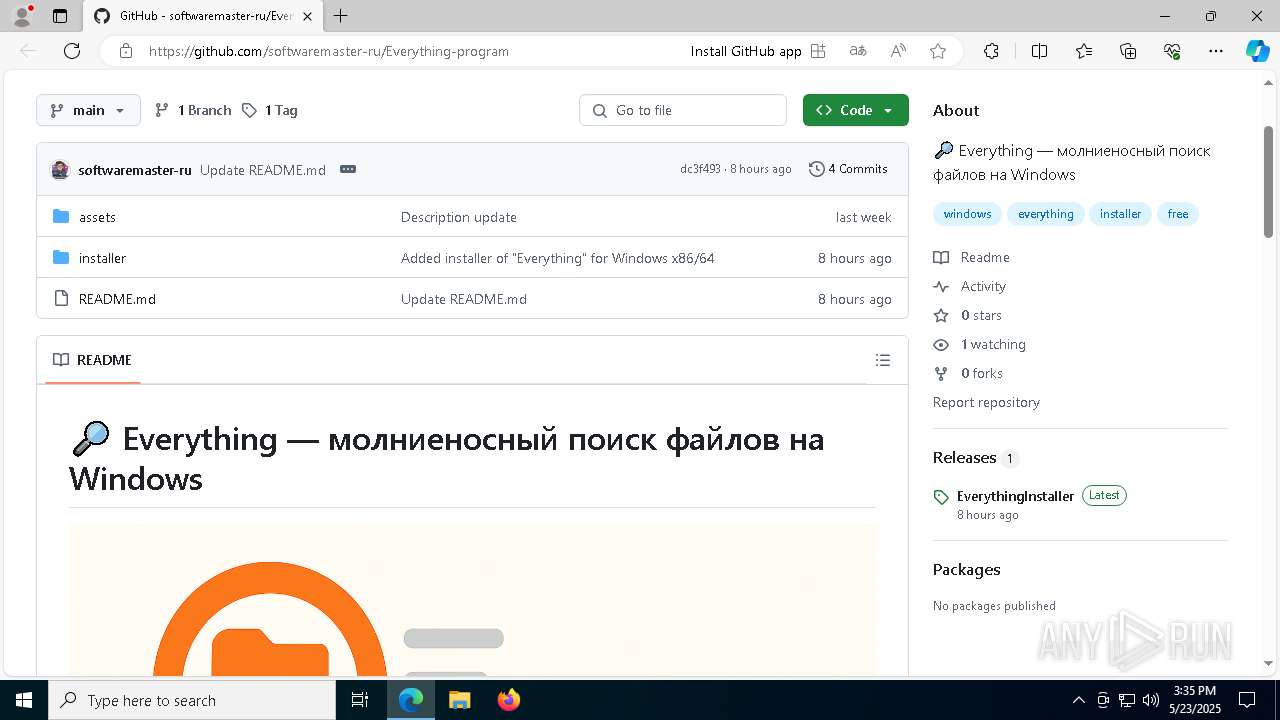The image size is (1280, 720).
Task: Click Report repository link
Action: pos(986,402)
